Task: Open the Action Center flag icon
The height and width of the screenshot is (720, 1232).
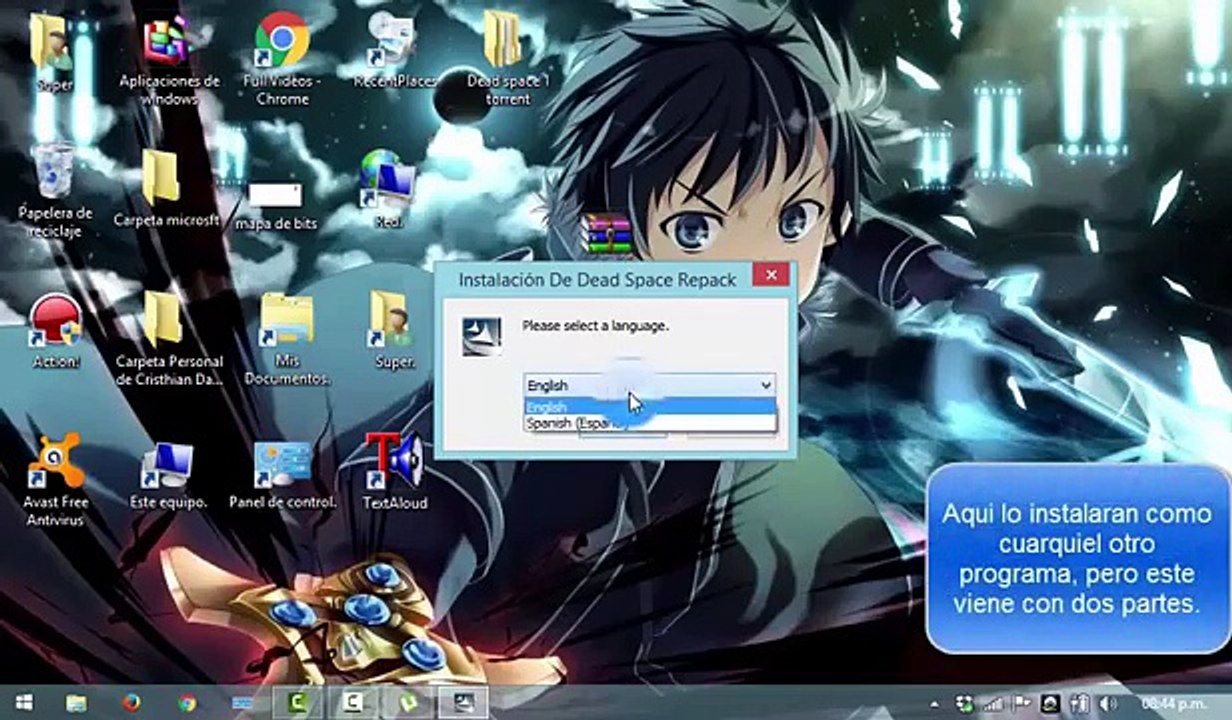Action: point(1022,704)
